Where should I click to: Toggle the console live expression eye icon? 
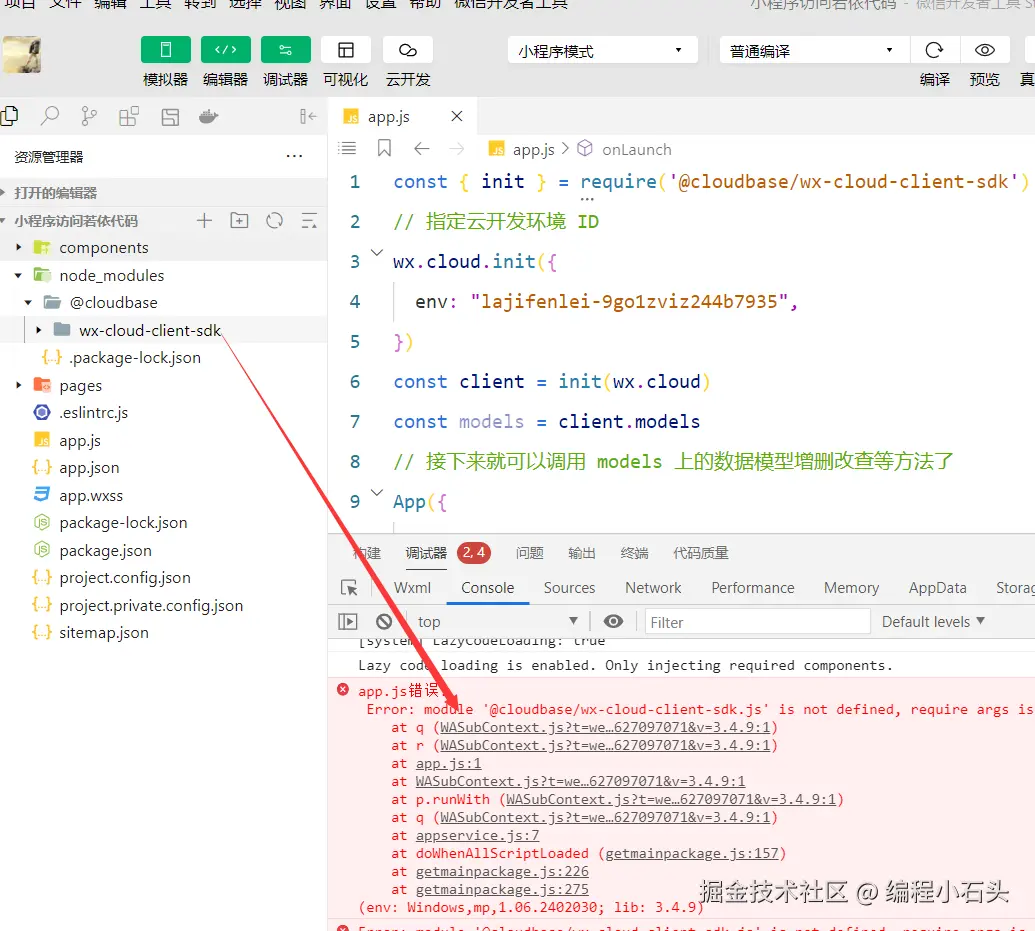pos(613,621)
